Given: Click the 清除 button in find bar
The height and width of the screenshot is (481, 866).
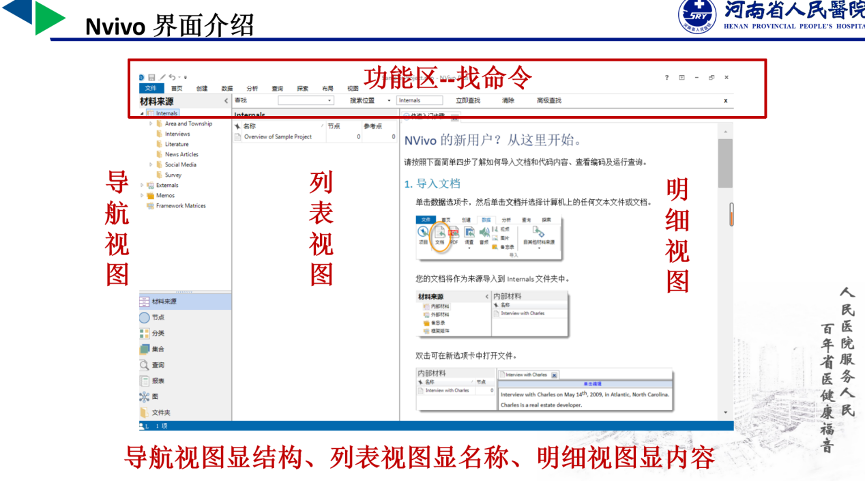Looking at the screenshot, I should [x=508, y=101].
